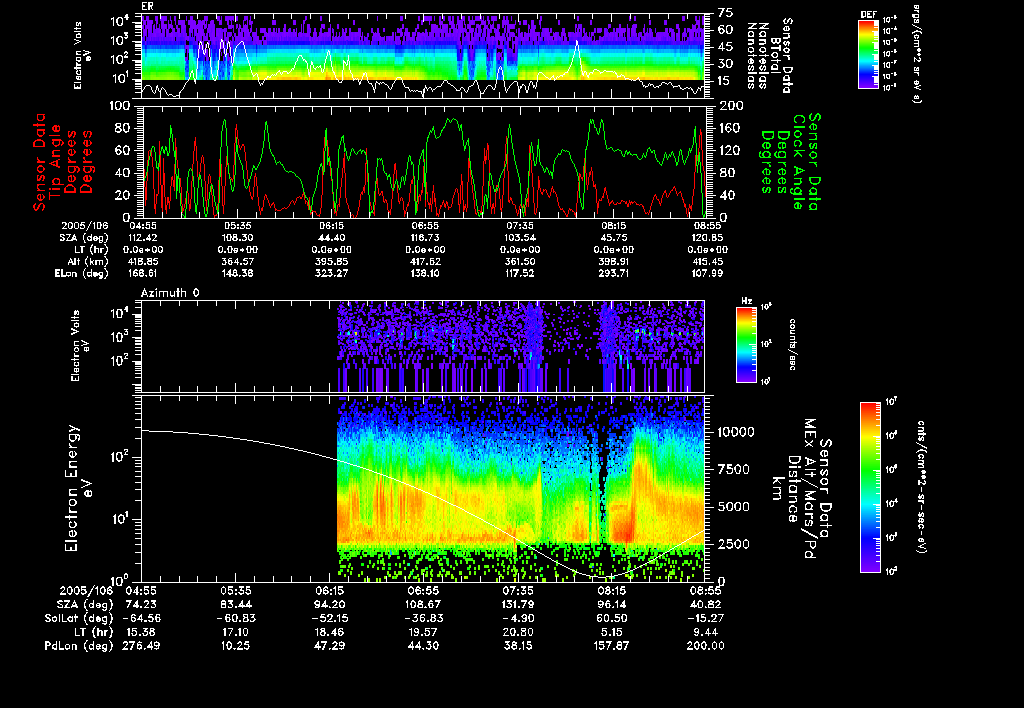Viewport: 1024px width, 708px height.
Task: Click the 'PdLon (deg)' row header
Action: coord(78,645)
